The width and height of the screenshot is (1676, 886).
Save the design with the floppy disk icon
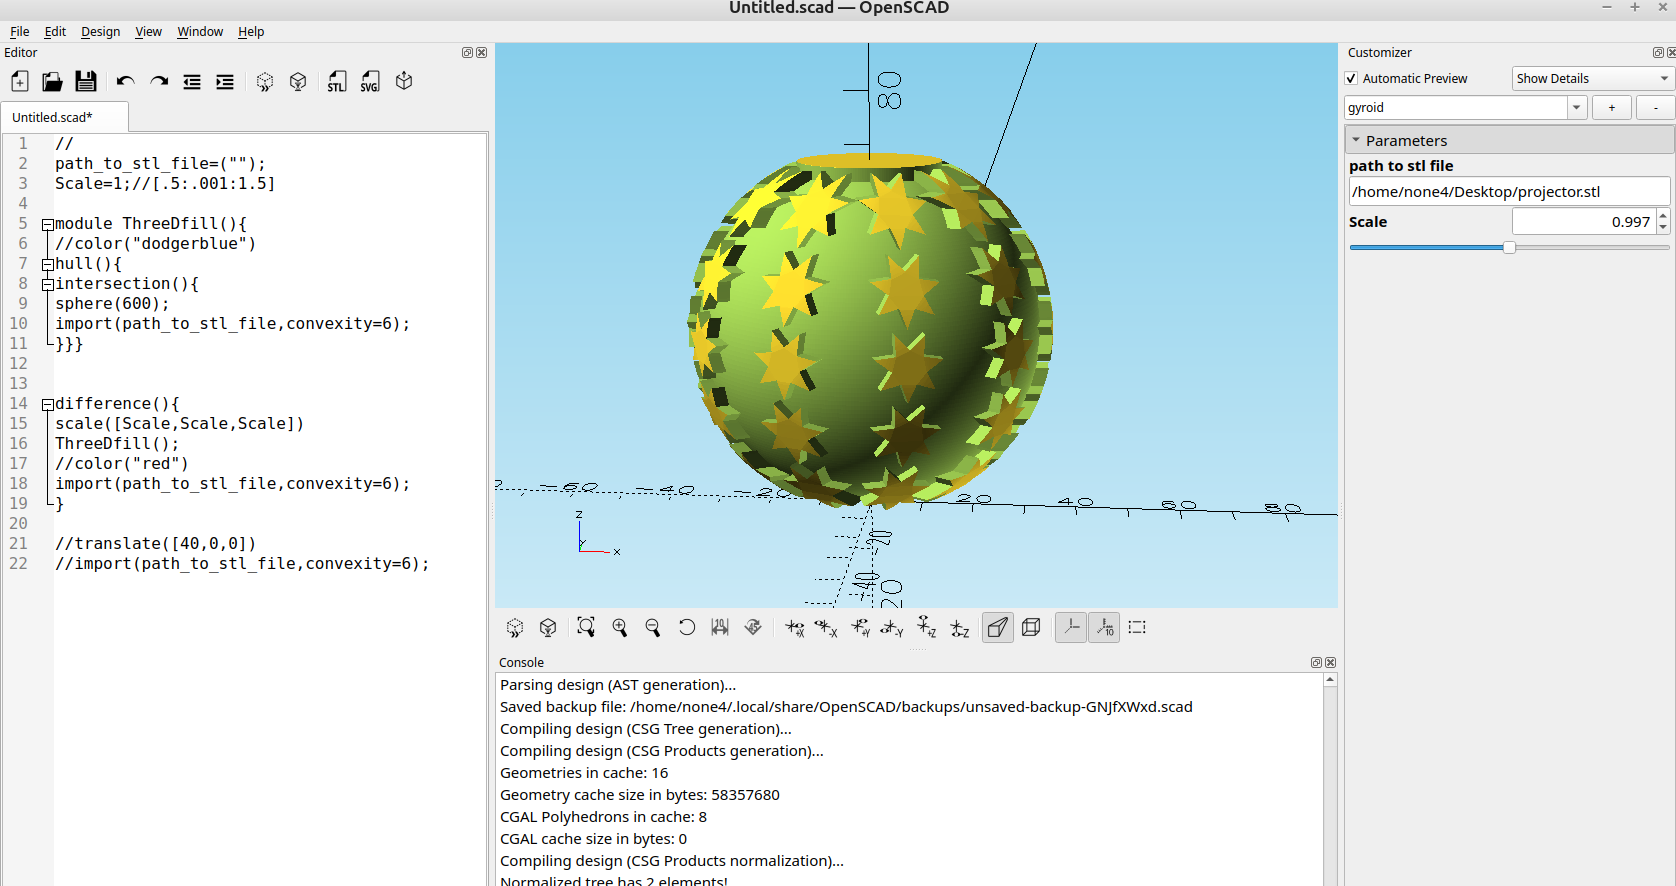pyautogui.click(x=86, y=82)
